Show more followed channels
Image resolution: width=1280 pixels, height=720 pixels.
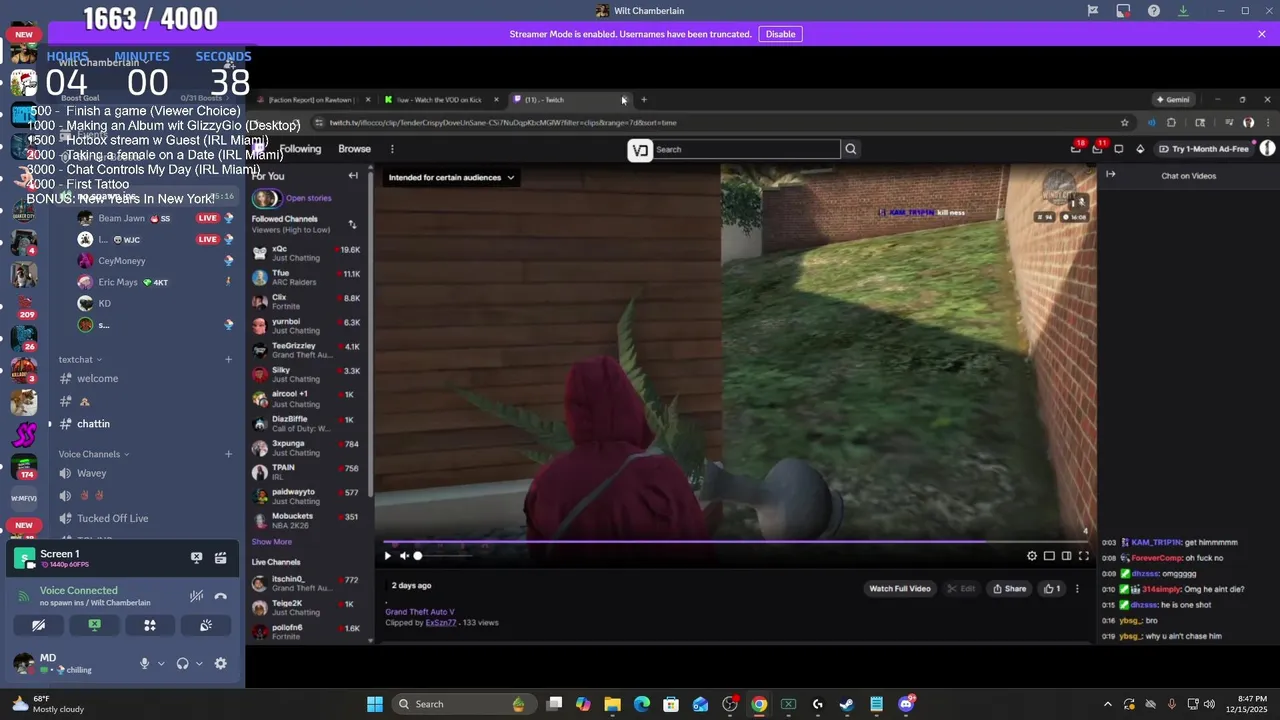pyautogui.click(x=272, y=542)
